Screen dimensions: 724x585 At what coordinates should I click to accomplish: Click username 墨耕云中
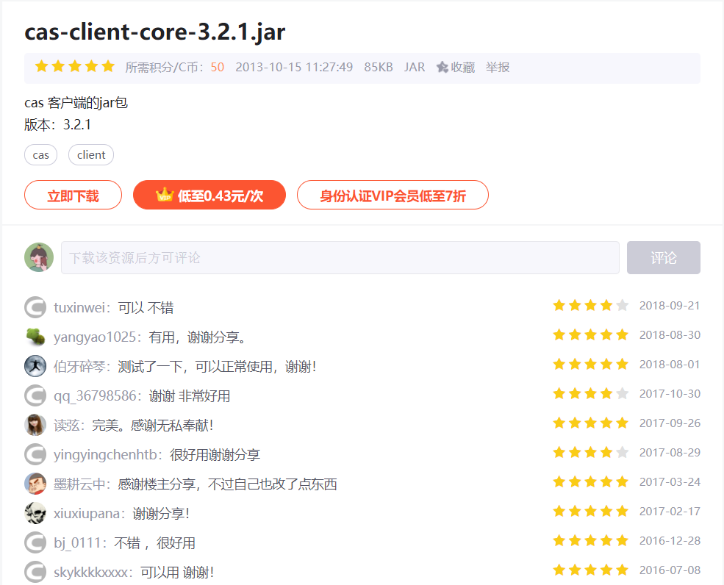[x=79, y=484]
